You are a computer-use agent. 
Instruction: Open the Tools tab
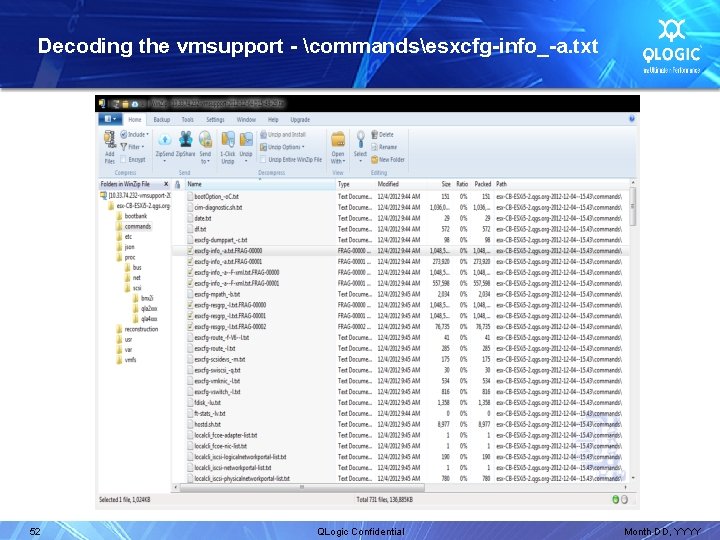coord(187,119)
